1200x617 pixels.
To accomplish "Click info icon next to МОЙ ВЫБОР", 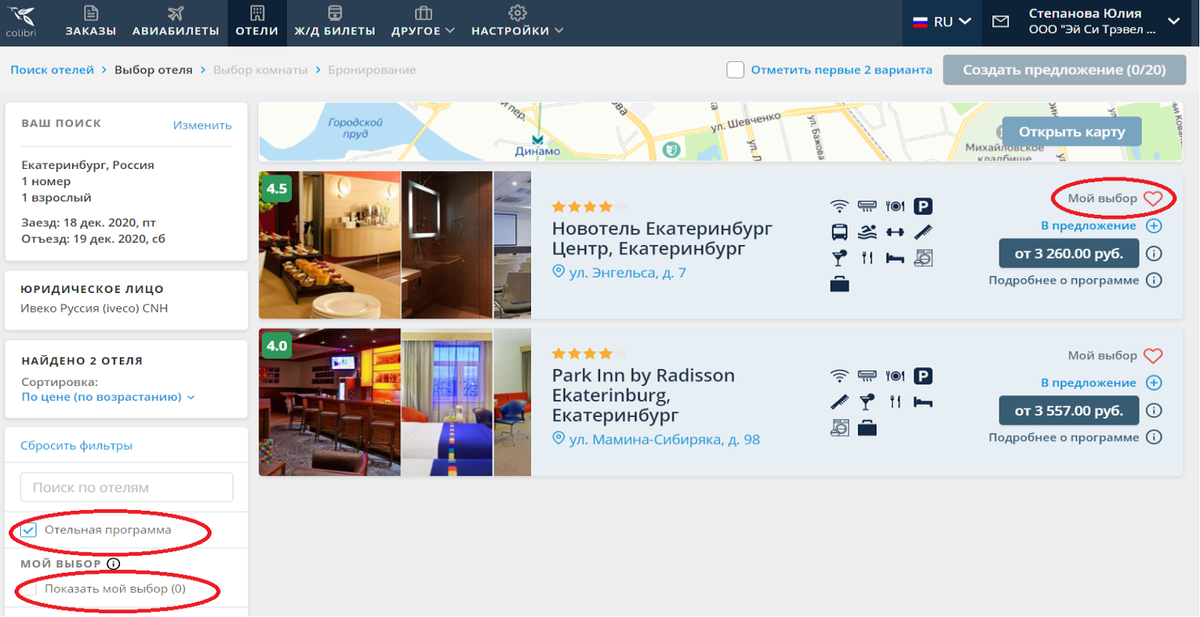I will [x=113, y=564].
